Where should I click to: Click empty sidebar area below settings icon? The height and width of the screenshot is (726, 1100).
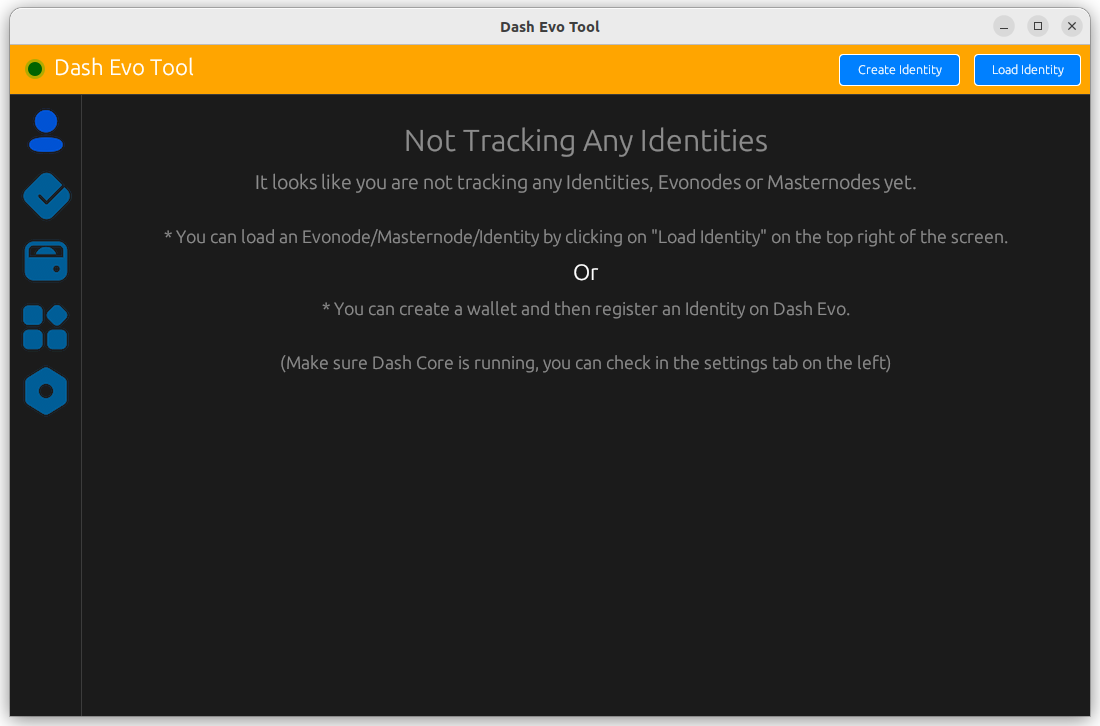click(46, 561)
